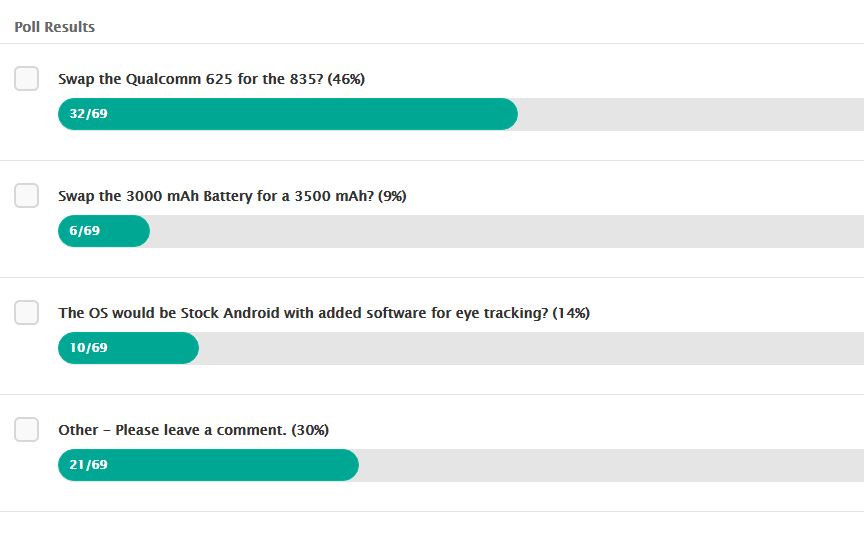Click the 6/69 vote count
The height and width of the screenshot is (539, 864).
coord(84,231)
